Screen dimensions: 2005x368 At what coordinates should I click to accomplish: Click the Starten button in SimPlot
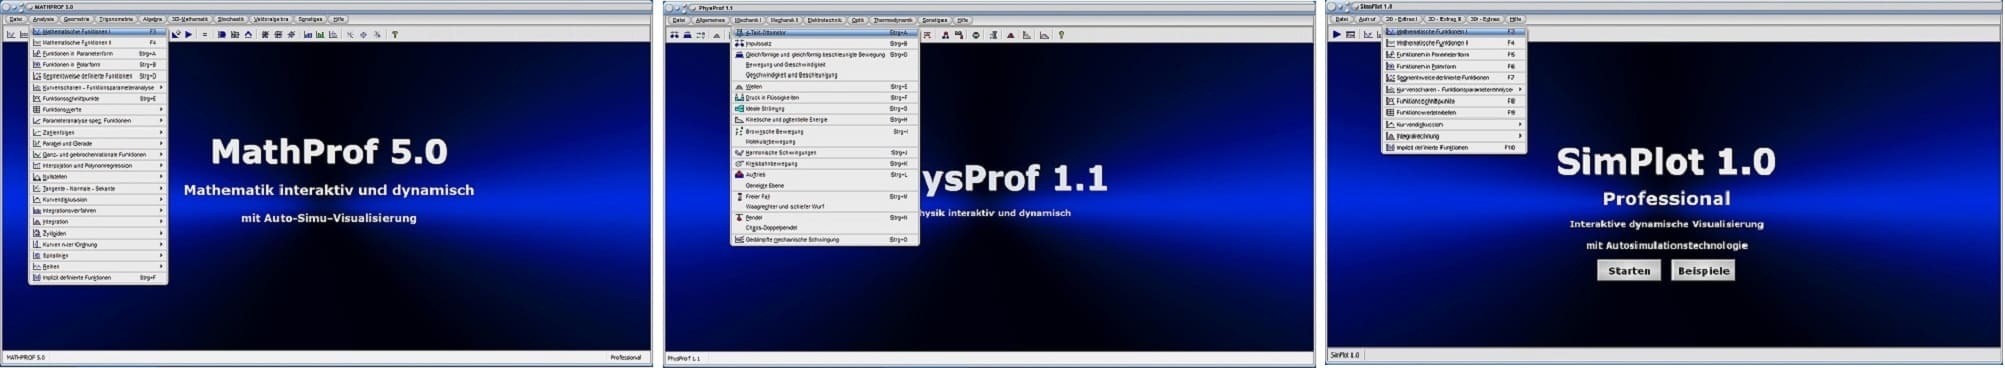pos(1629,271)
